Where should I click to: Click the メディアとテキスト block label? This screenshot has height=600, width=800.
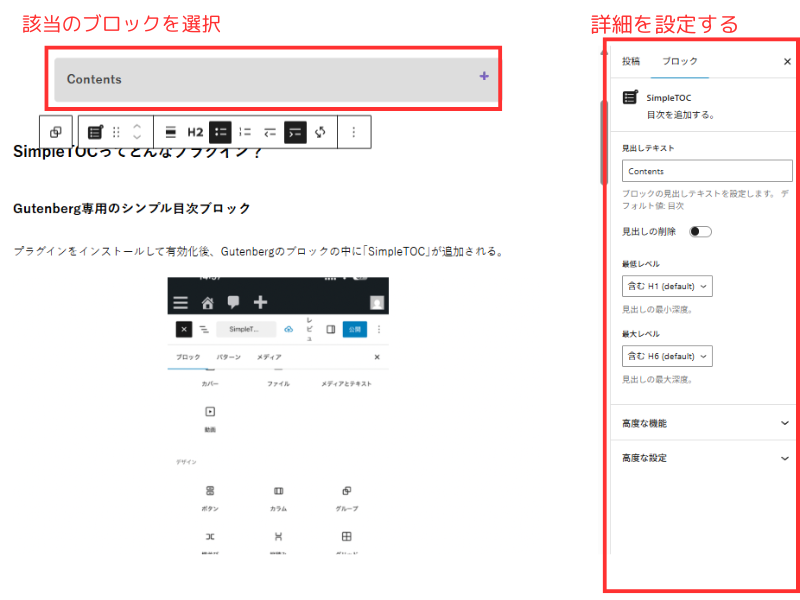[346, 384]
